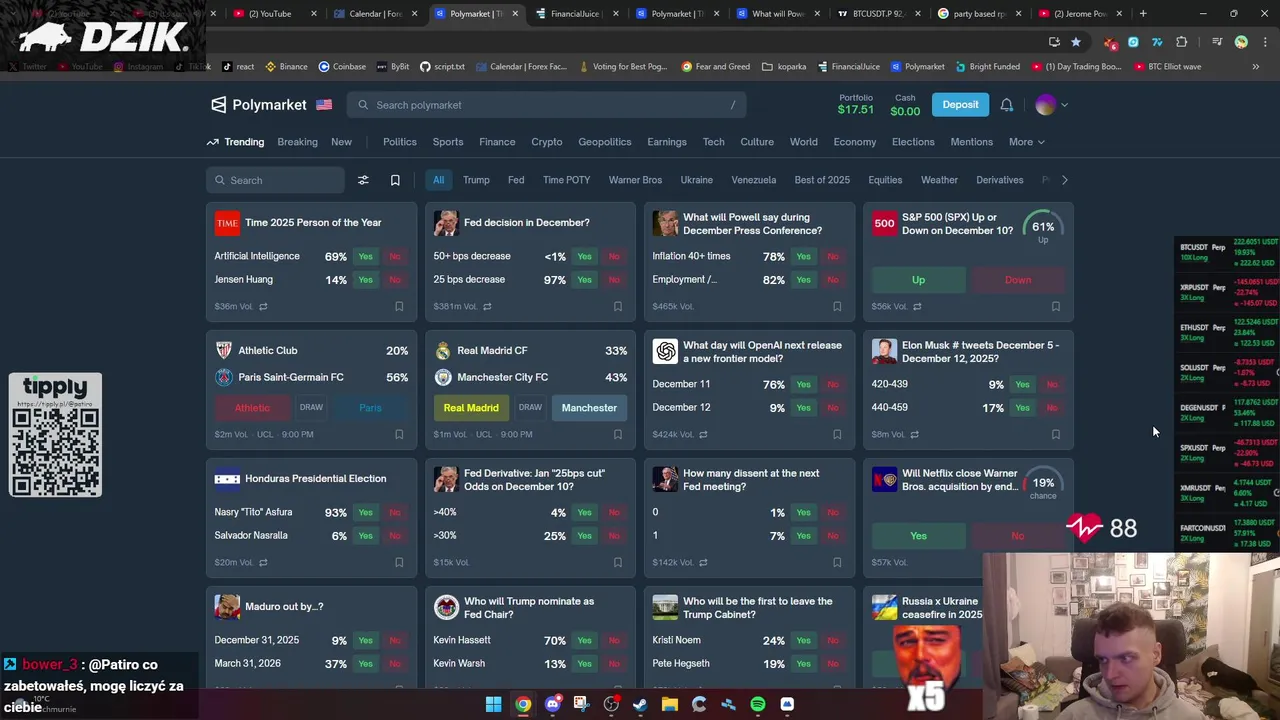Click the Deposit button

point(960,105)
